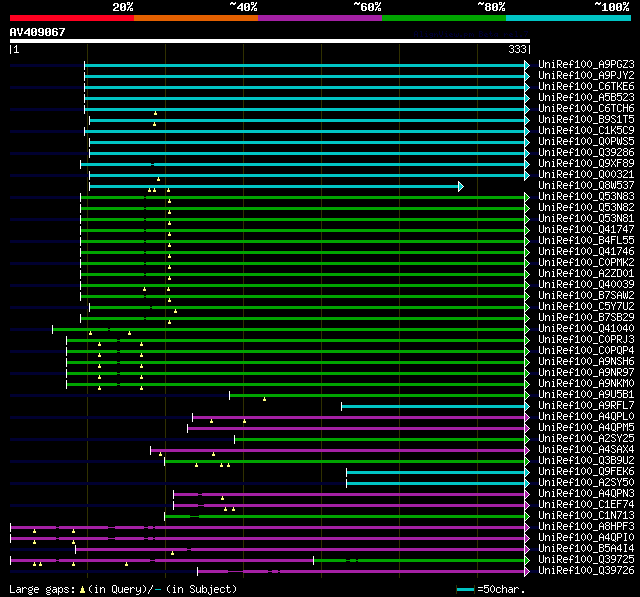
Task: Open hit UniRef100_A4QPL0
Action: (586, 417)
